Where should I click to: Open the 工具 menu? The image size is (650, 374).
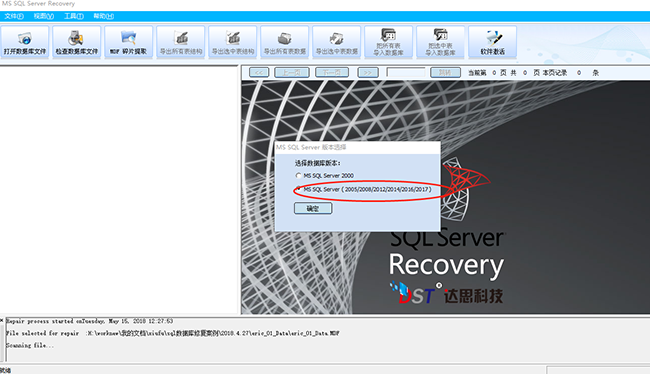pos(74,16)
